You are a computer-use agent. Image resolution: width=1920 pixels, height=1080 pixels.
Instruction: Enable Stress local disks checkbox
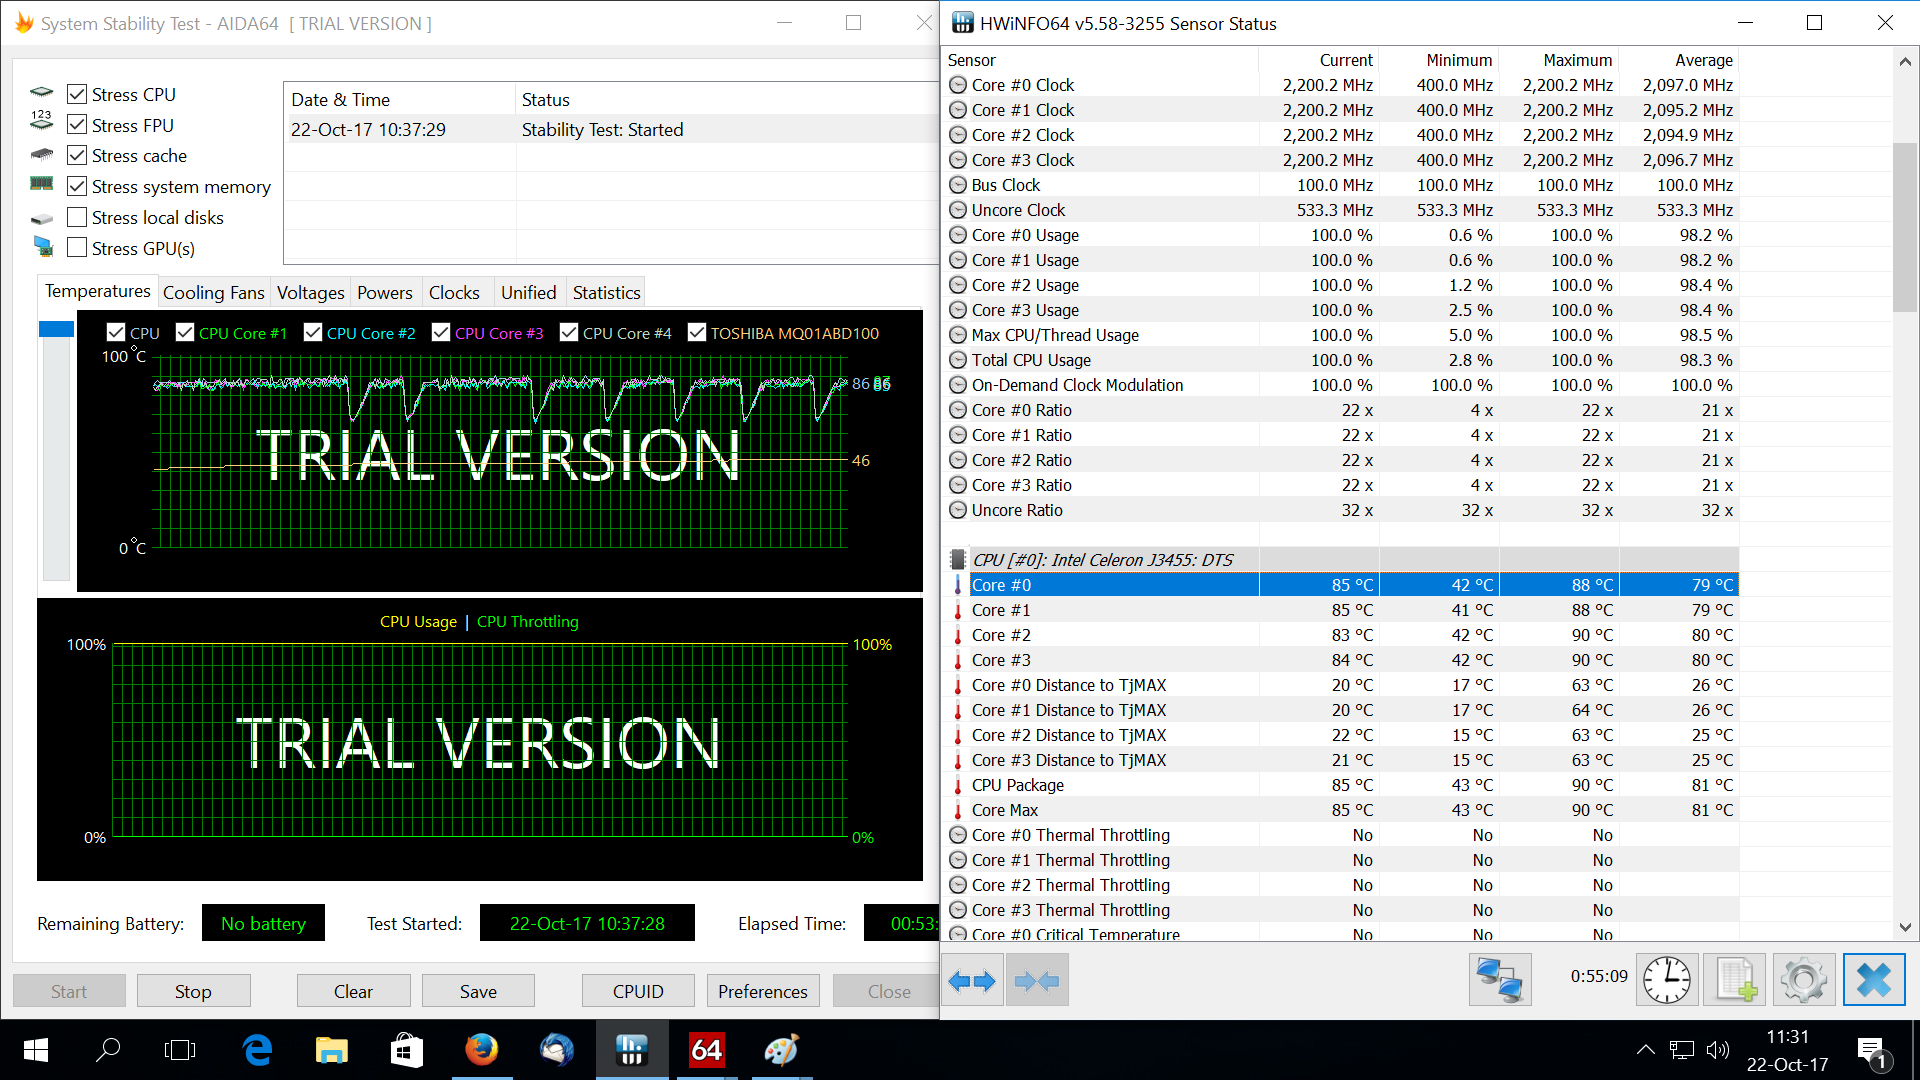(77, 217)
